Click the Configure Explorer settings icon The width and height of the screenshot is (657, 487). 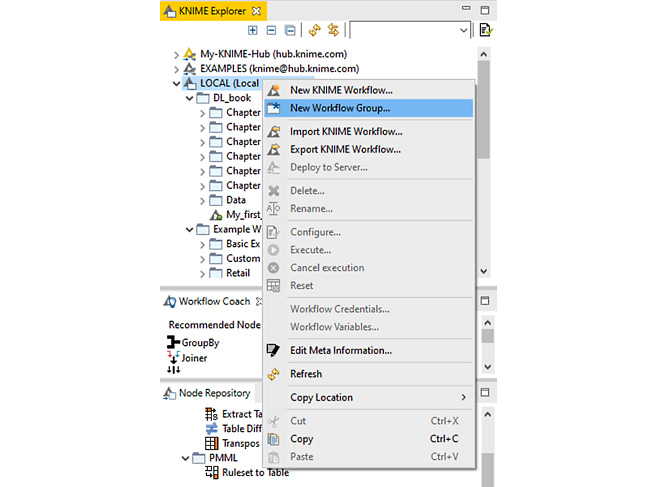[x=486, y=30]
